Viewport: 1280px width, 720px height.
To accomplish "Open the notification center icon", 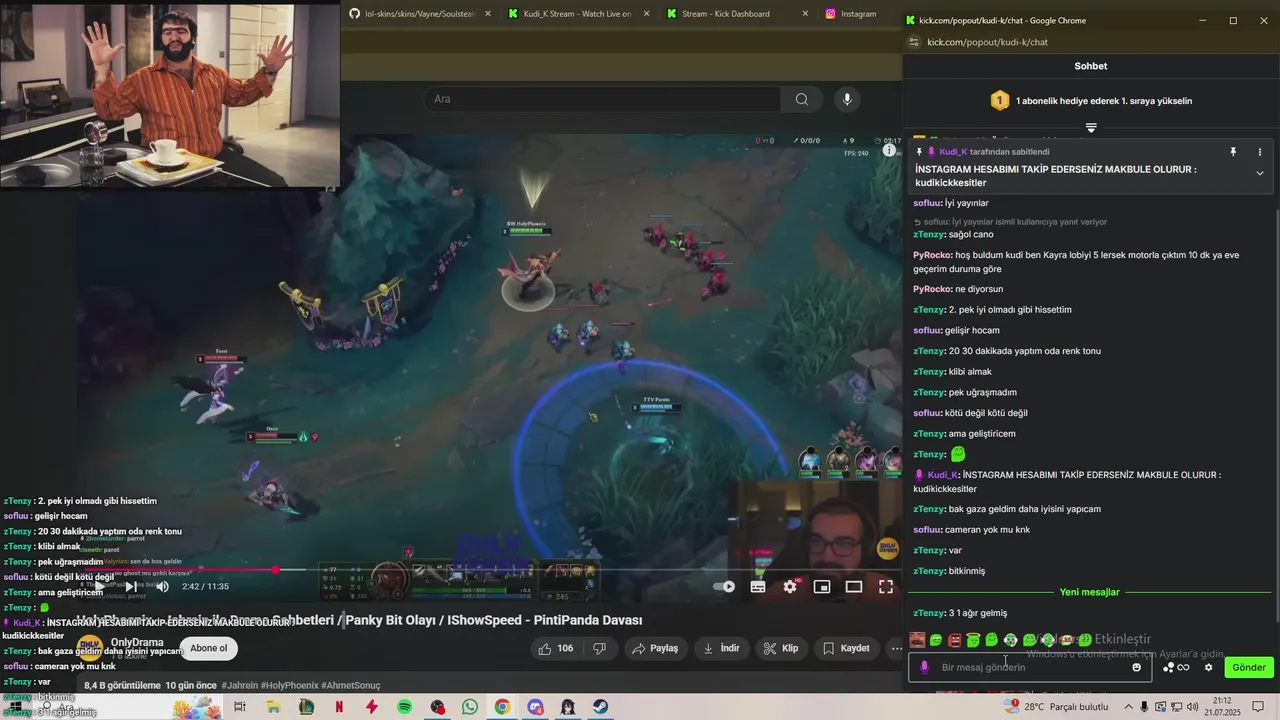I will click(1258, 707).
